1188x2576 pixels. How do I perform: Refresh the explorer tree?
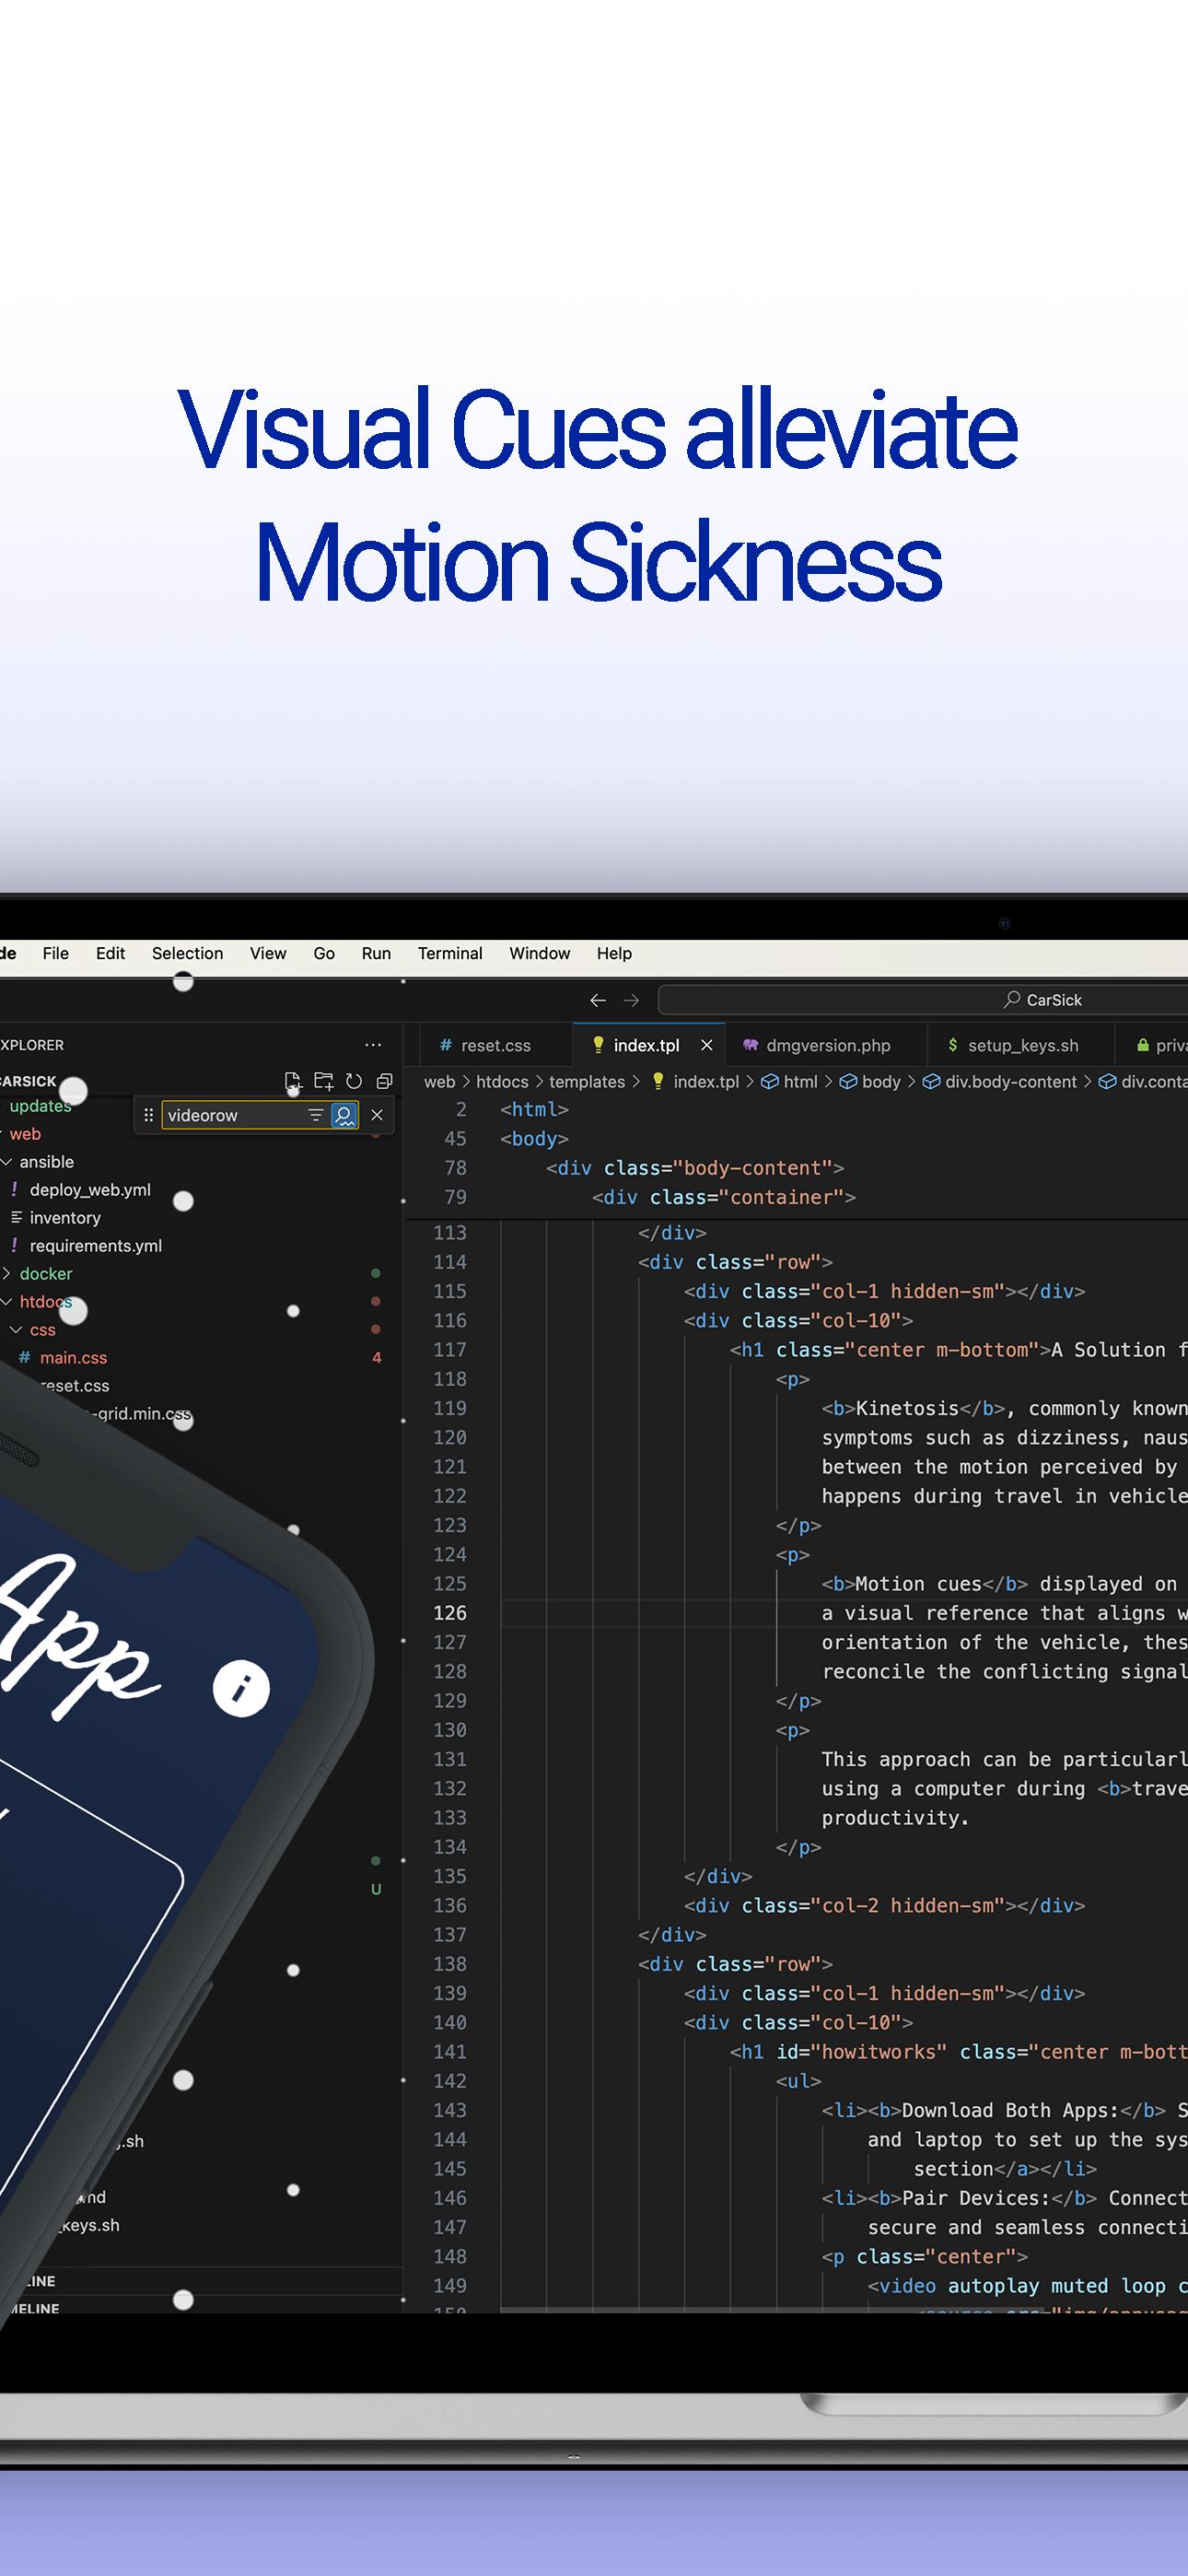(x=354, y=1081)
